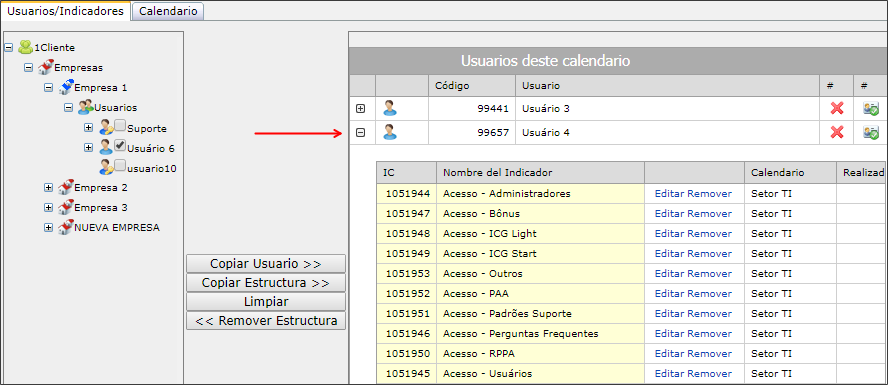This screenshot has height=385, width=888.
Task: Select the NUEVA EMPRESA tree label
Action: [117, 228]
